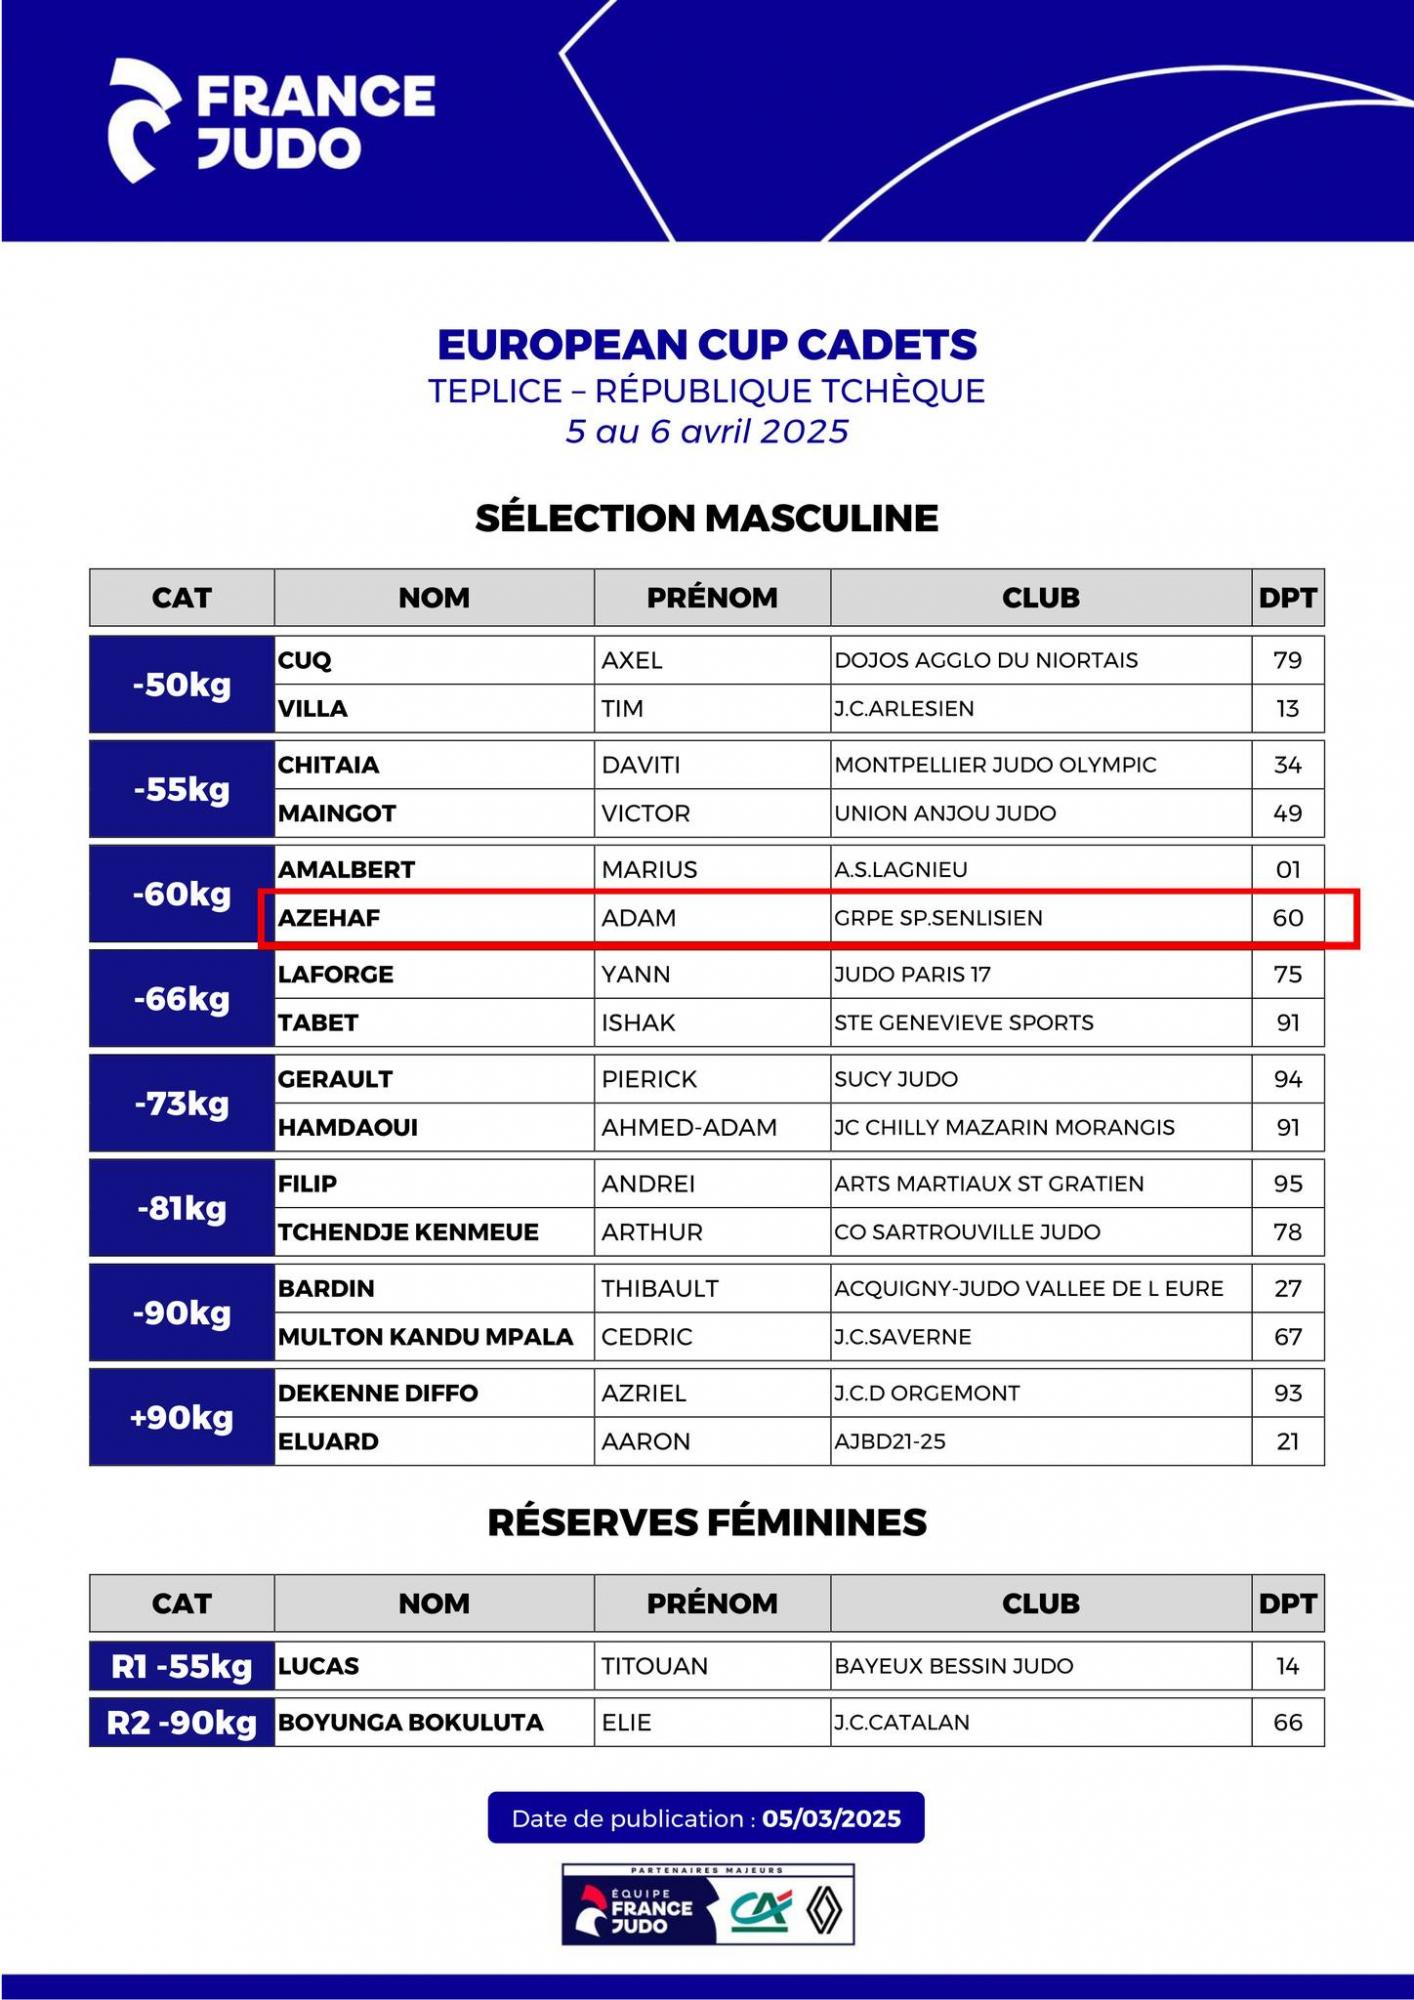Select the TCHENDJE KENMEUE name cell
1414x2000 pixels.
[x=434, y=1232]
